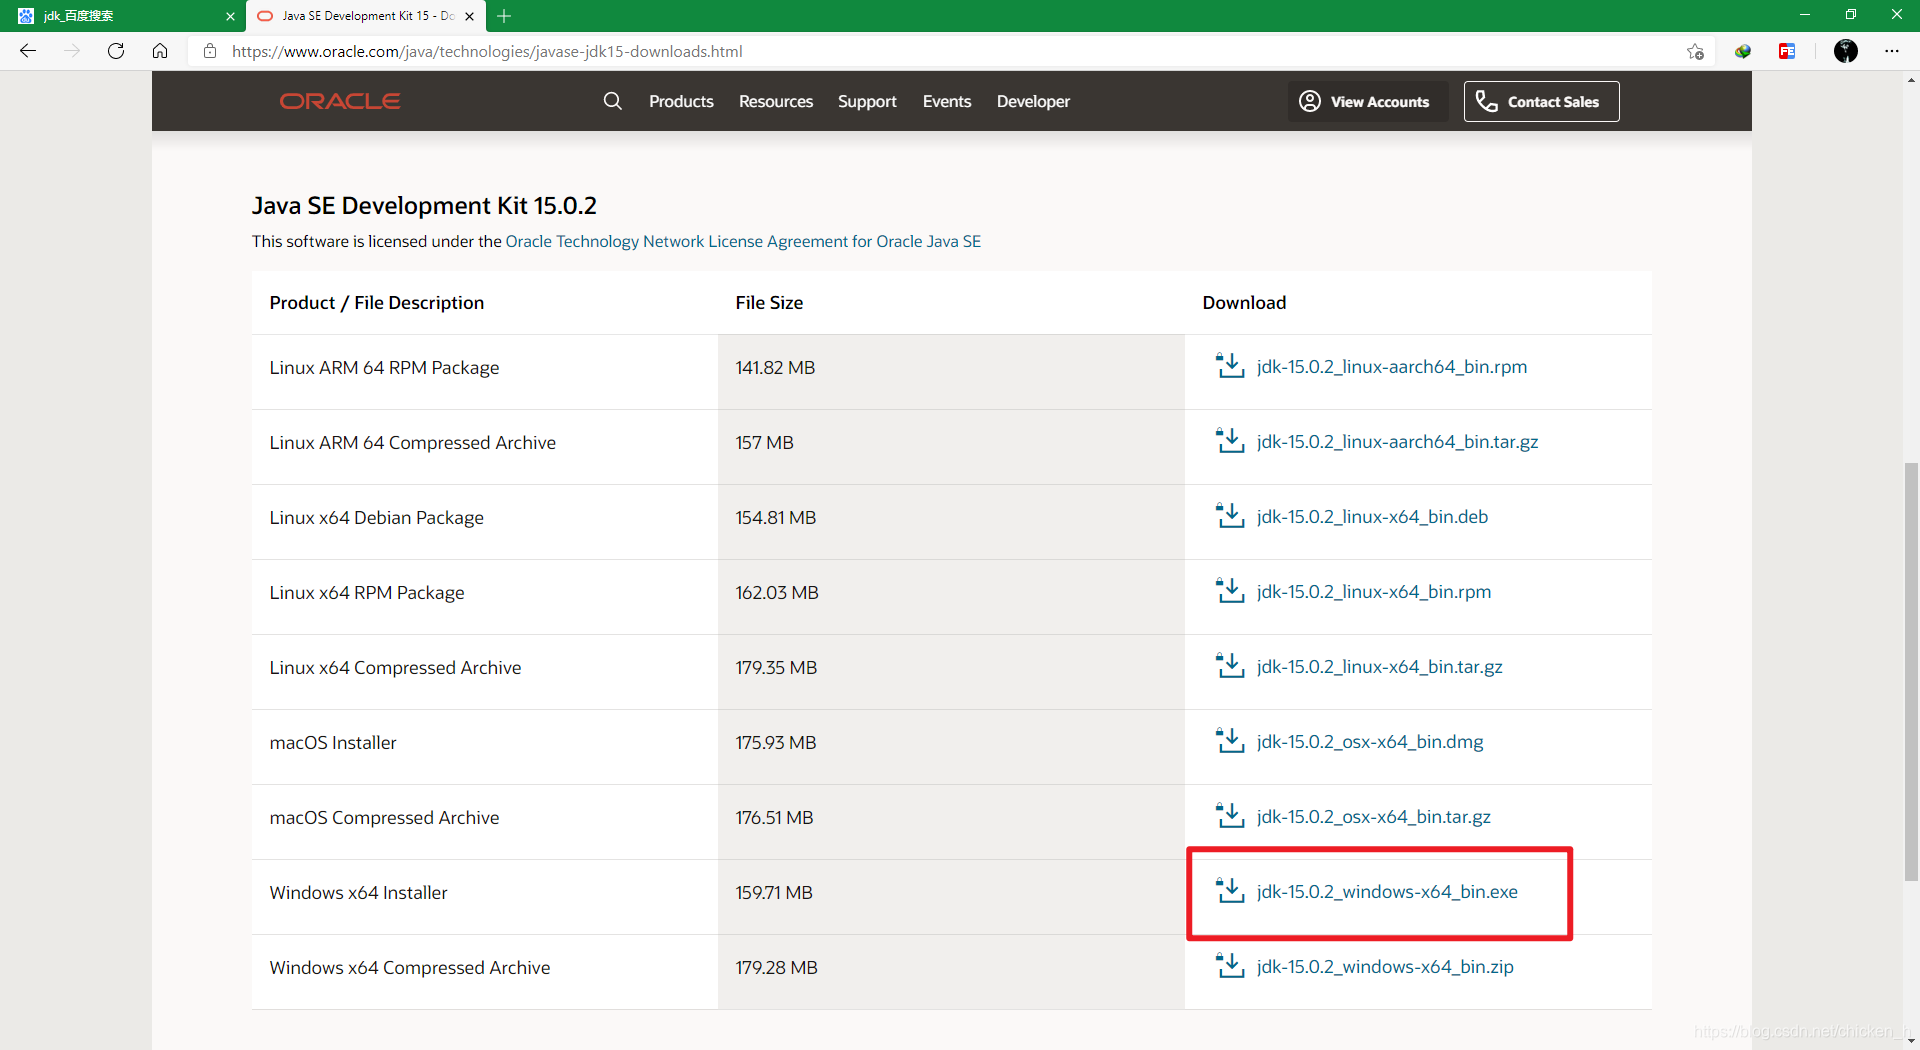This screenshot has width=1920, height=1050.
Task: Click the scrollbar down arrow
Action: coord(1911,1040)
